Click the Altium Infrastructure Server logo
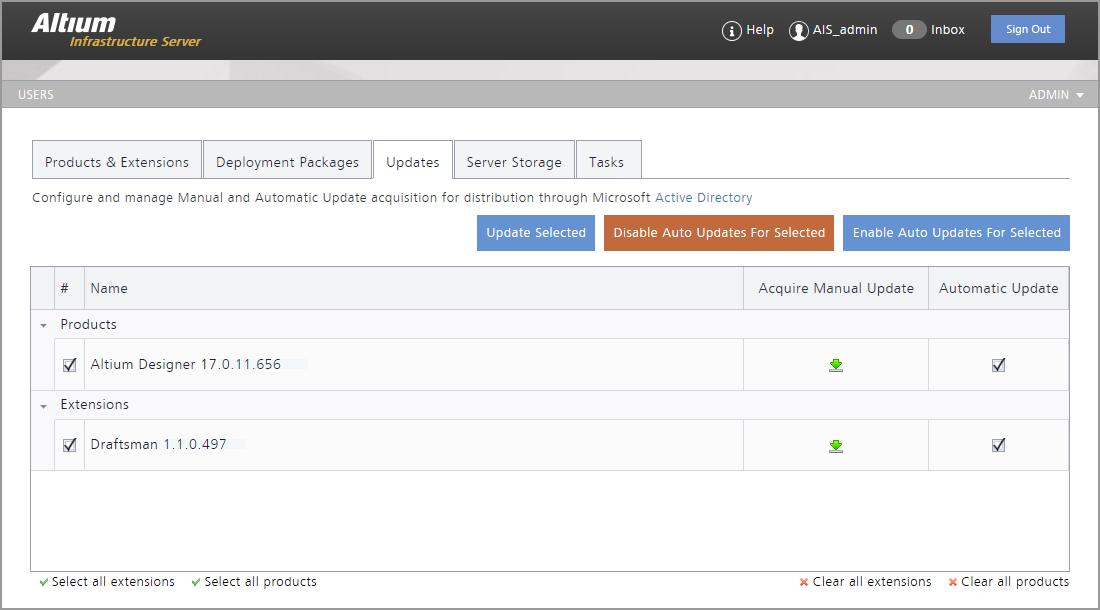Screen dimensions: 1100x610 [115, 30]
